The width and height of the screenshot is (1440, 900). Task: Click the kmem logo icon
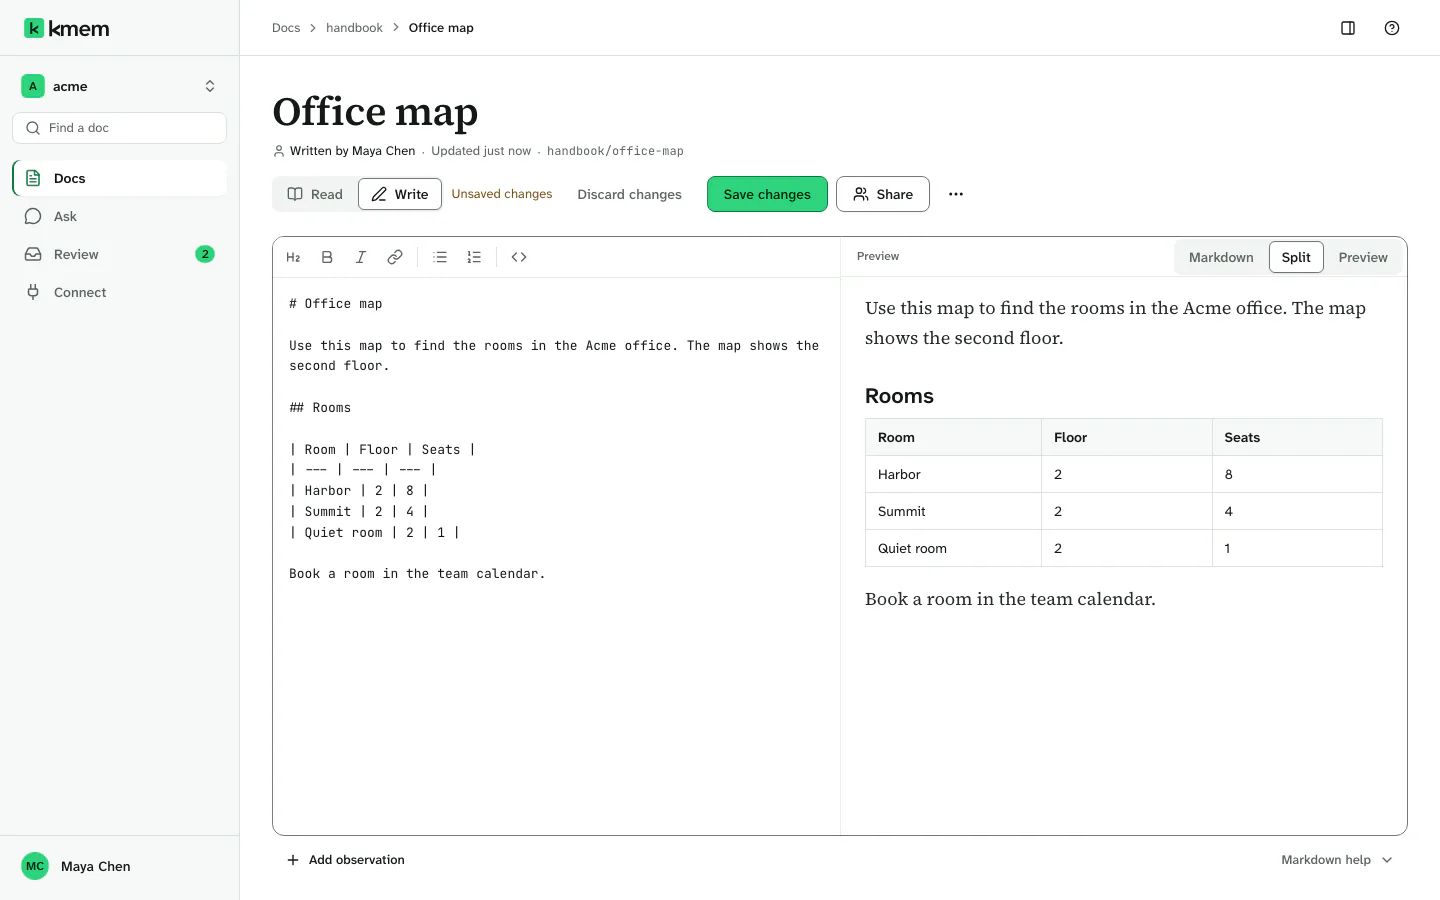coord(34,28)
